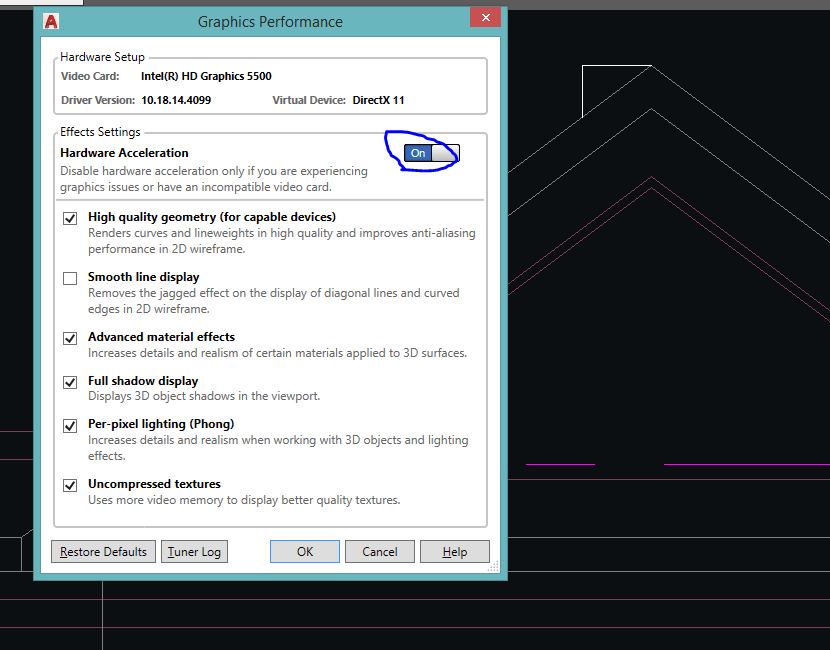Disable Uncompressed textures
The width and height of the screenshot is (830, 650).
click(x=70, y=485)
